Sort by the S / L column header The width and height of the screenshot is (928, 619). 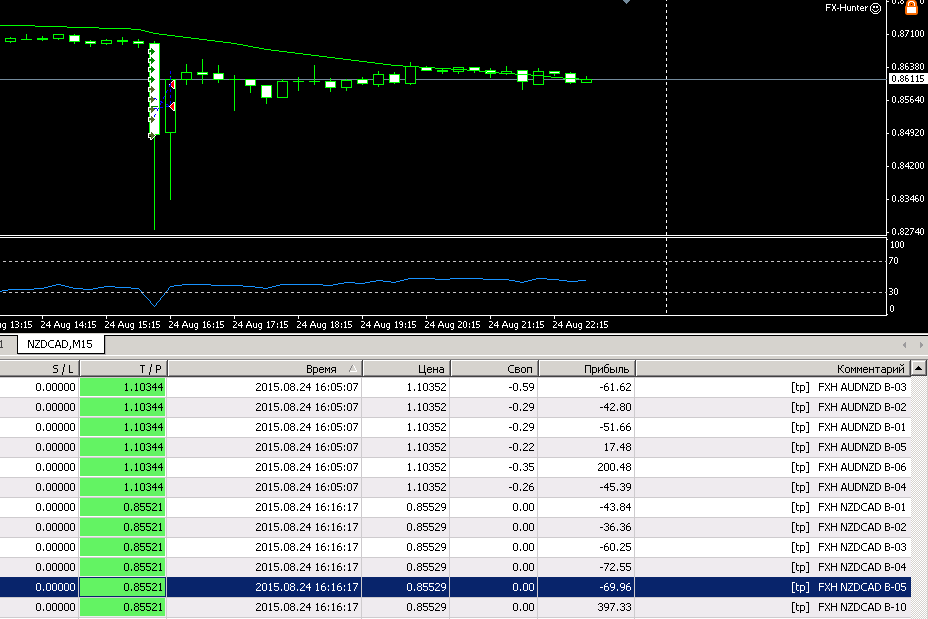click(x=39, y=369)
